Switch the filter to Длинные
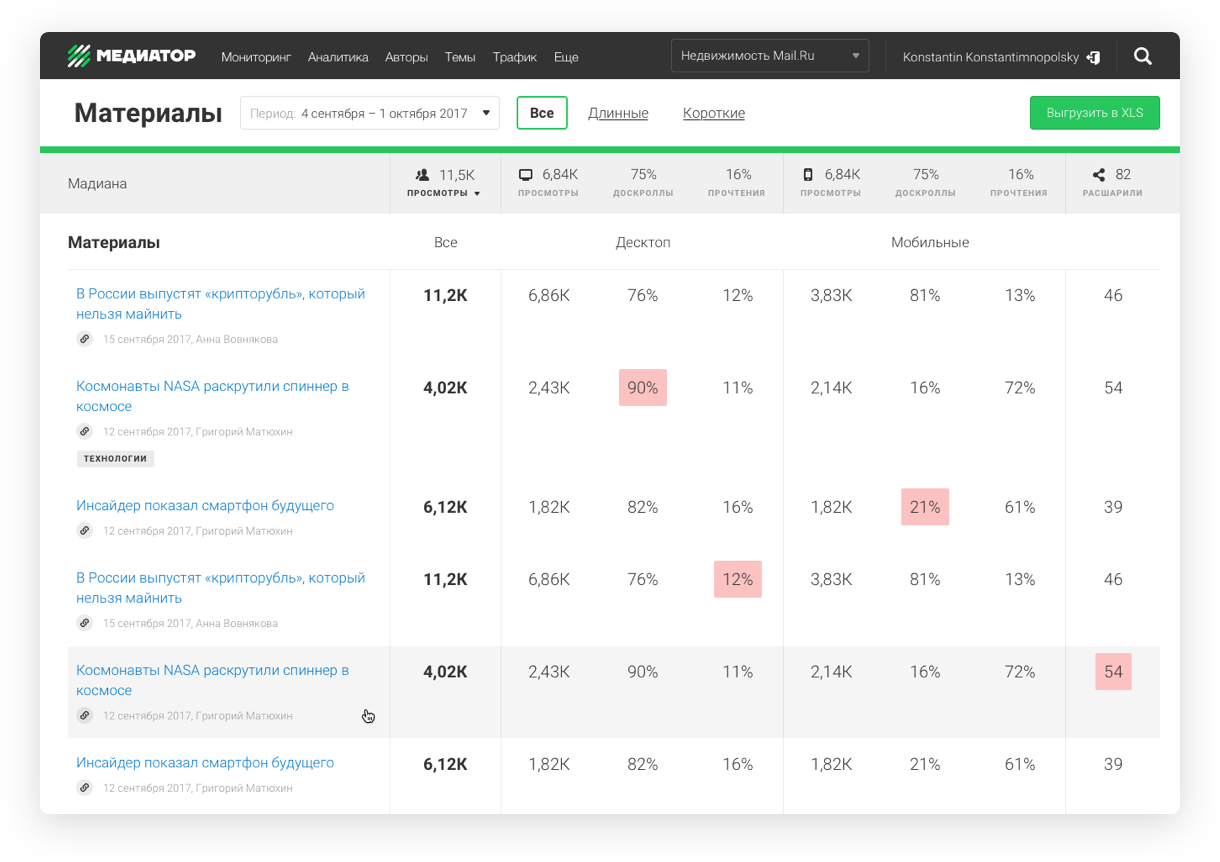 click(x=618, y=113)
